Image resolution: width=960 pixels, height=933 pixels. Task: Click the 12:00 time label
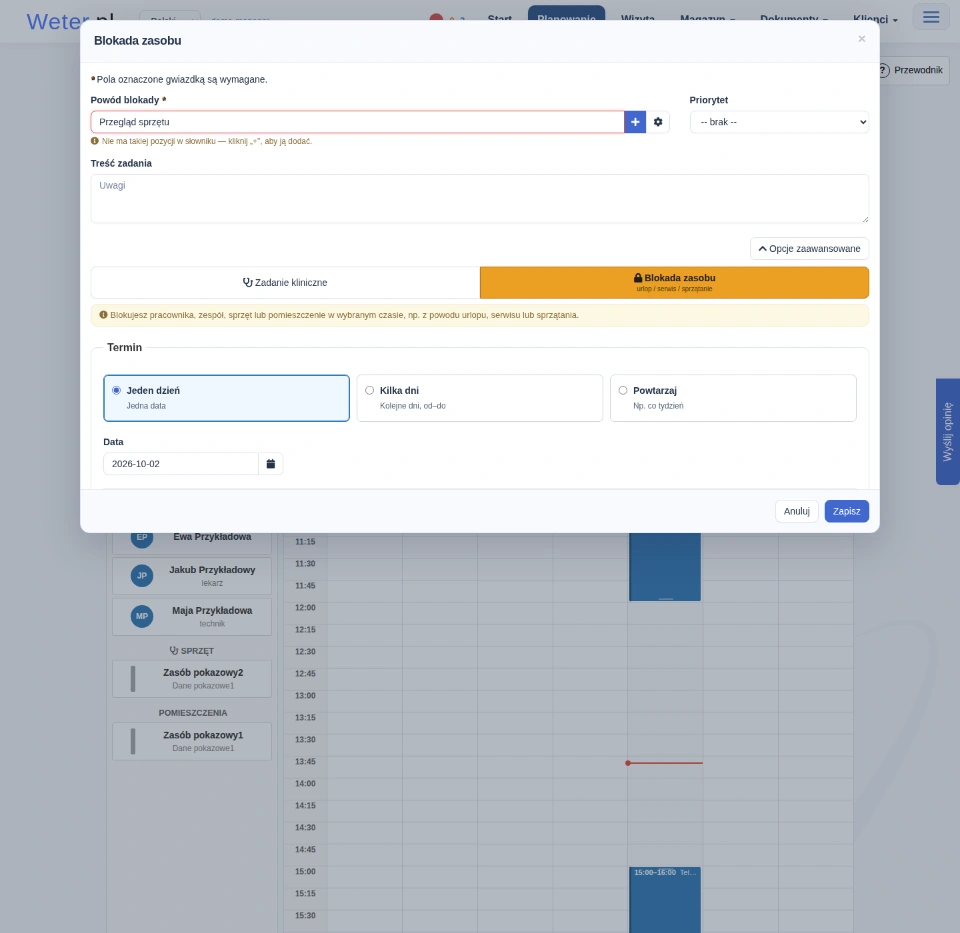(x=306, y=608)
